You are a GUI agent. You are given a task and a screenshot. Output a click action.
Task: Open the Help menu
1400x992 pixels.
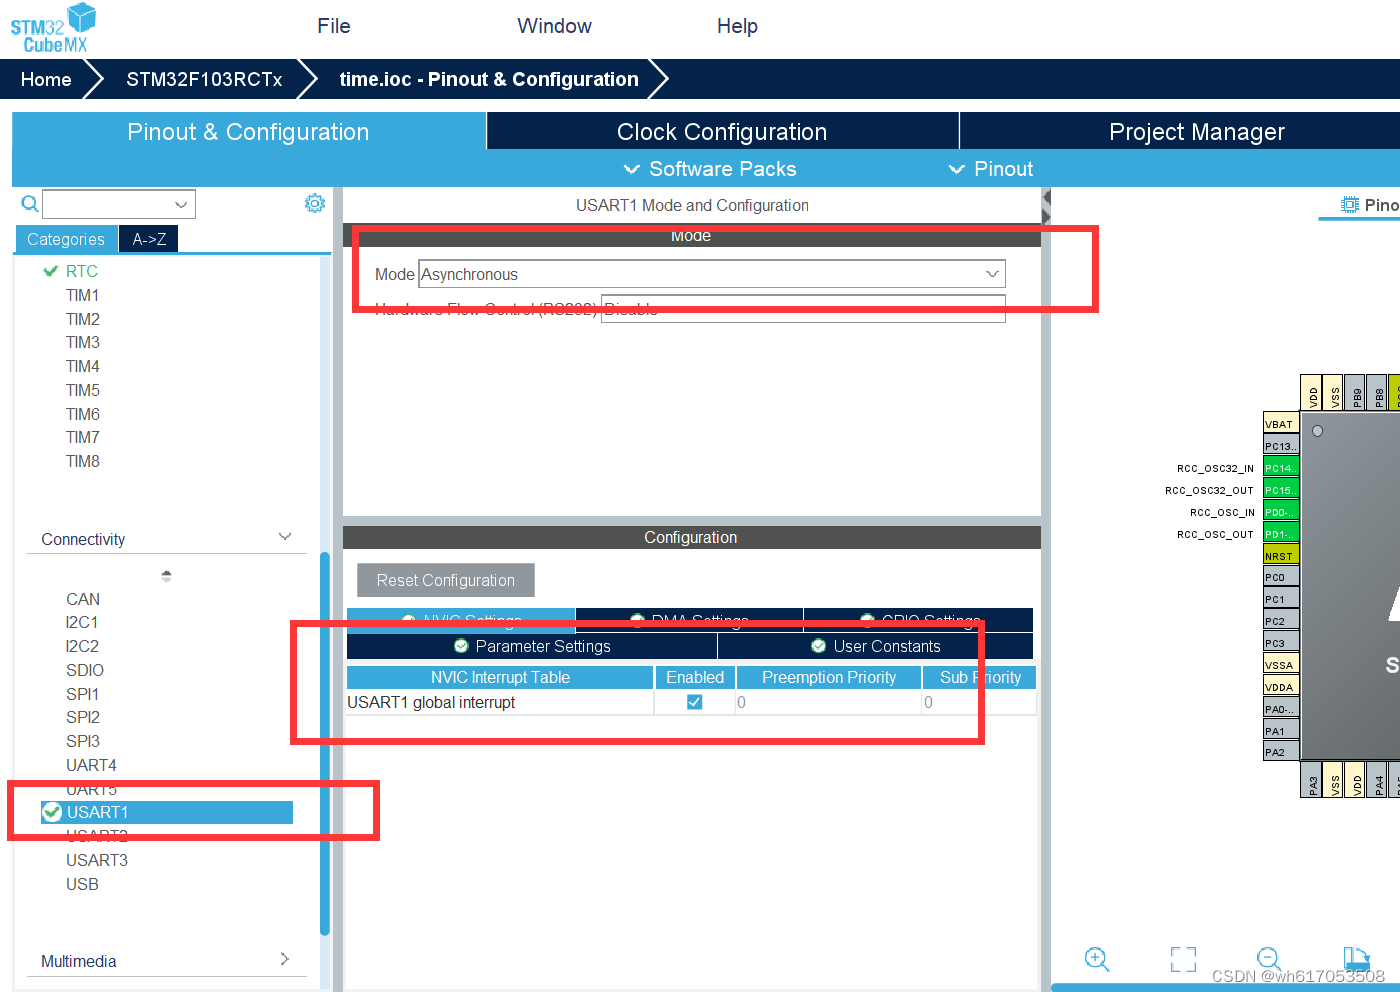coord(737,26)
